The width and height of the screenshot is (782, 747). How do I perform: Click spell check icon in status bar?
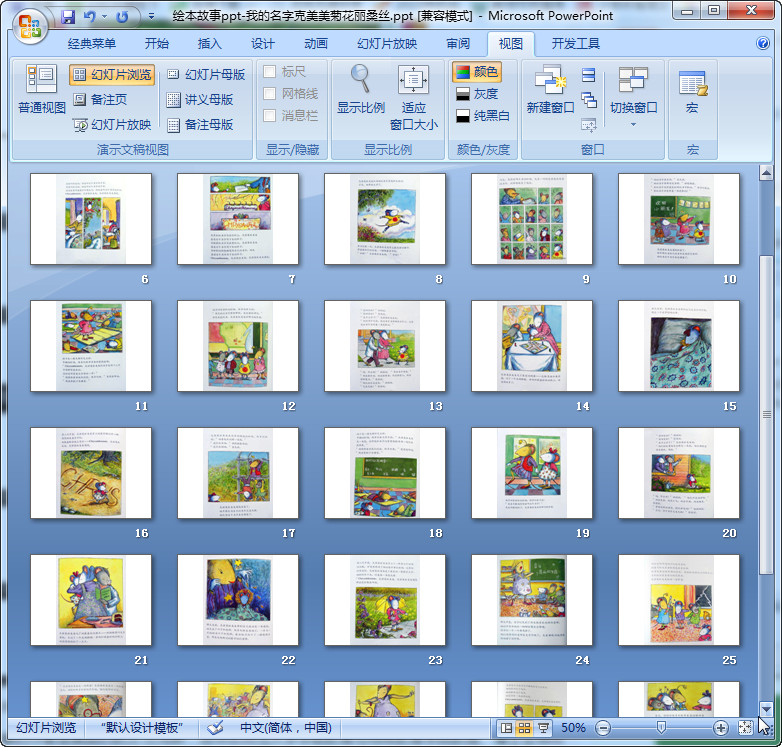tap(215, 728)
